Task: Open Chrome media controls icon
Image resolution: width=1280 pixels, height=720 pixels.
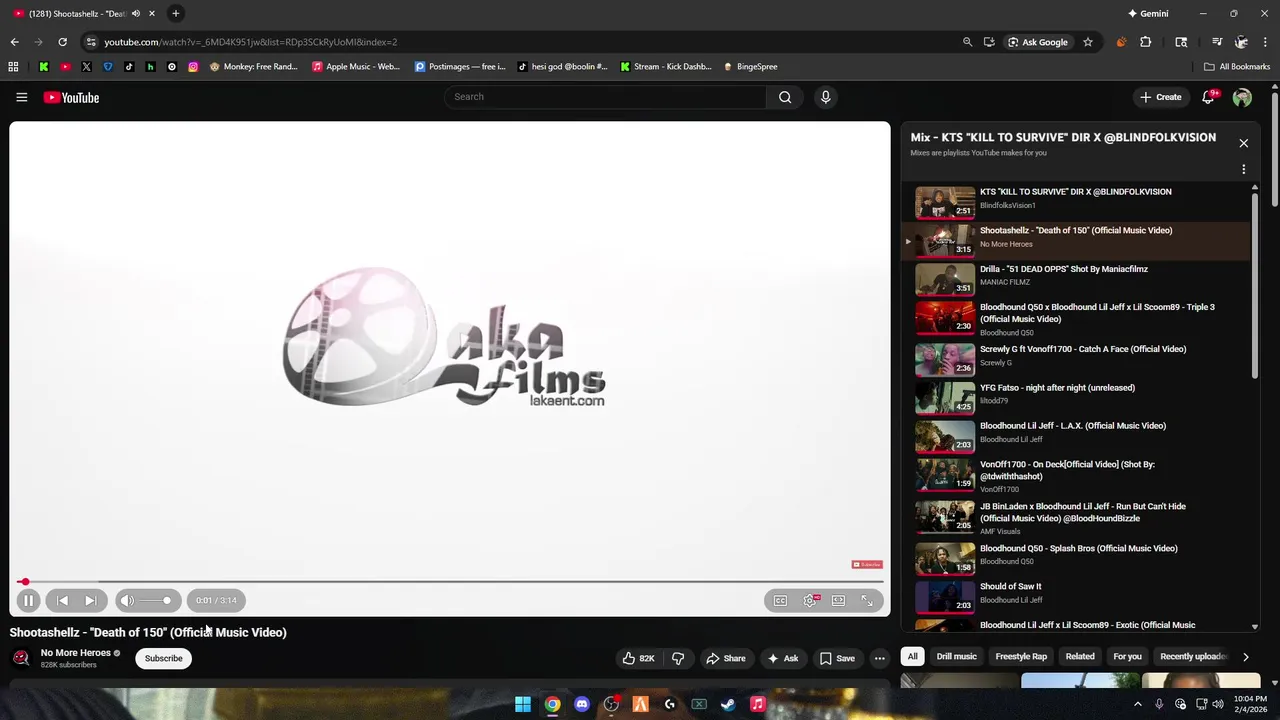Action: (1217, 42)
